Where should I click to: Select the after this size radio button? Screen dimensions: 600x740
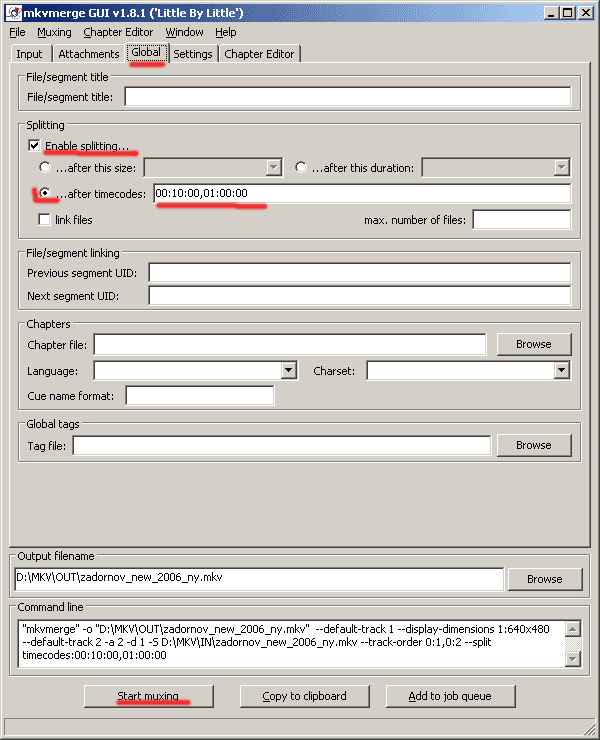pyautogui.click(x=45, y=167)
